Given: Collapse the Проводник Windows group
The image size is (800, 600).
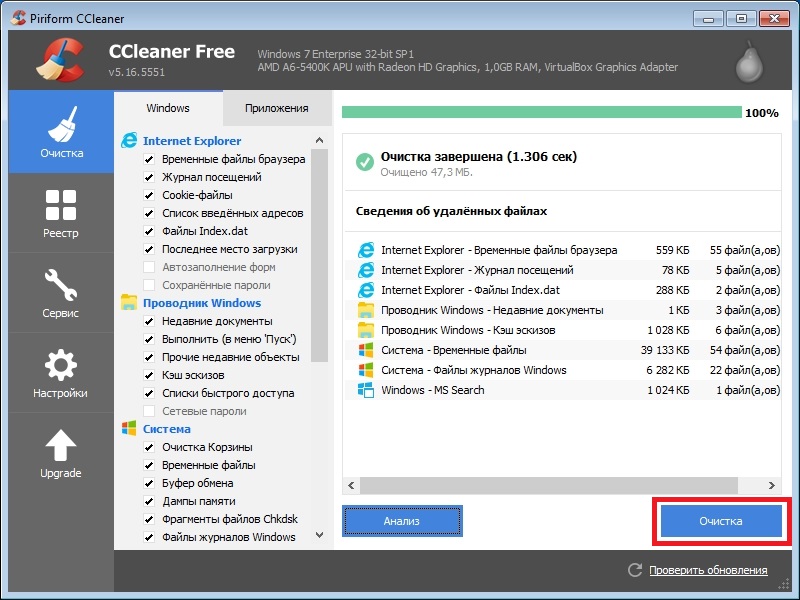Looking at the screenshot, I should click(201, 303).
